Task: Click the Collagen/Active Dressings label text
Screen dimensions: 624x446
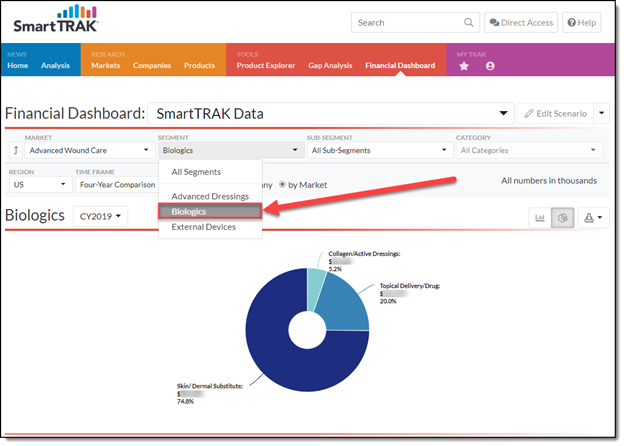Action: click(x=364, y=253)
